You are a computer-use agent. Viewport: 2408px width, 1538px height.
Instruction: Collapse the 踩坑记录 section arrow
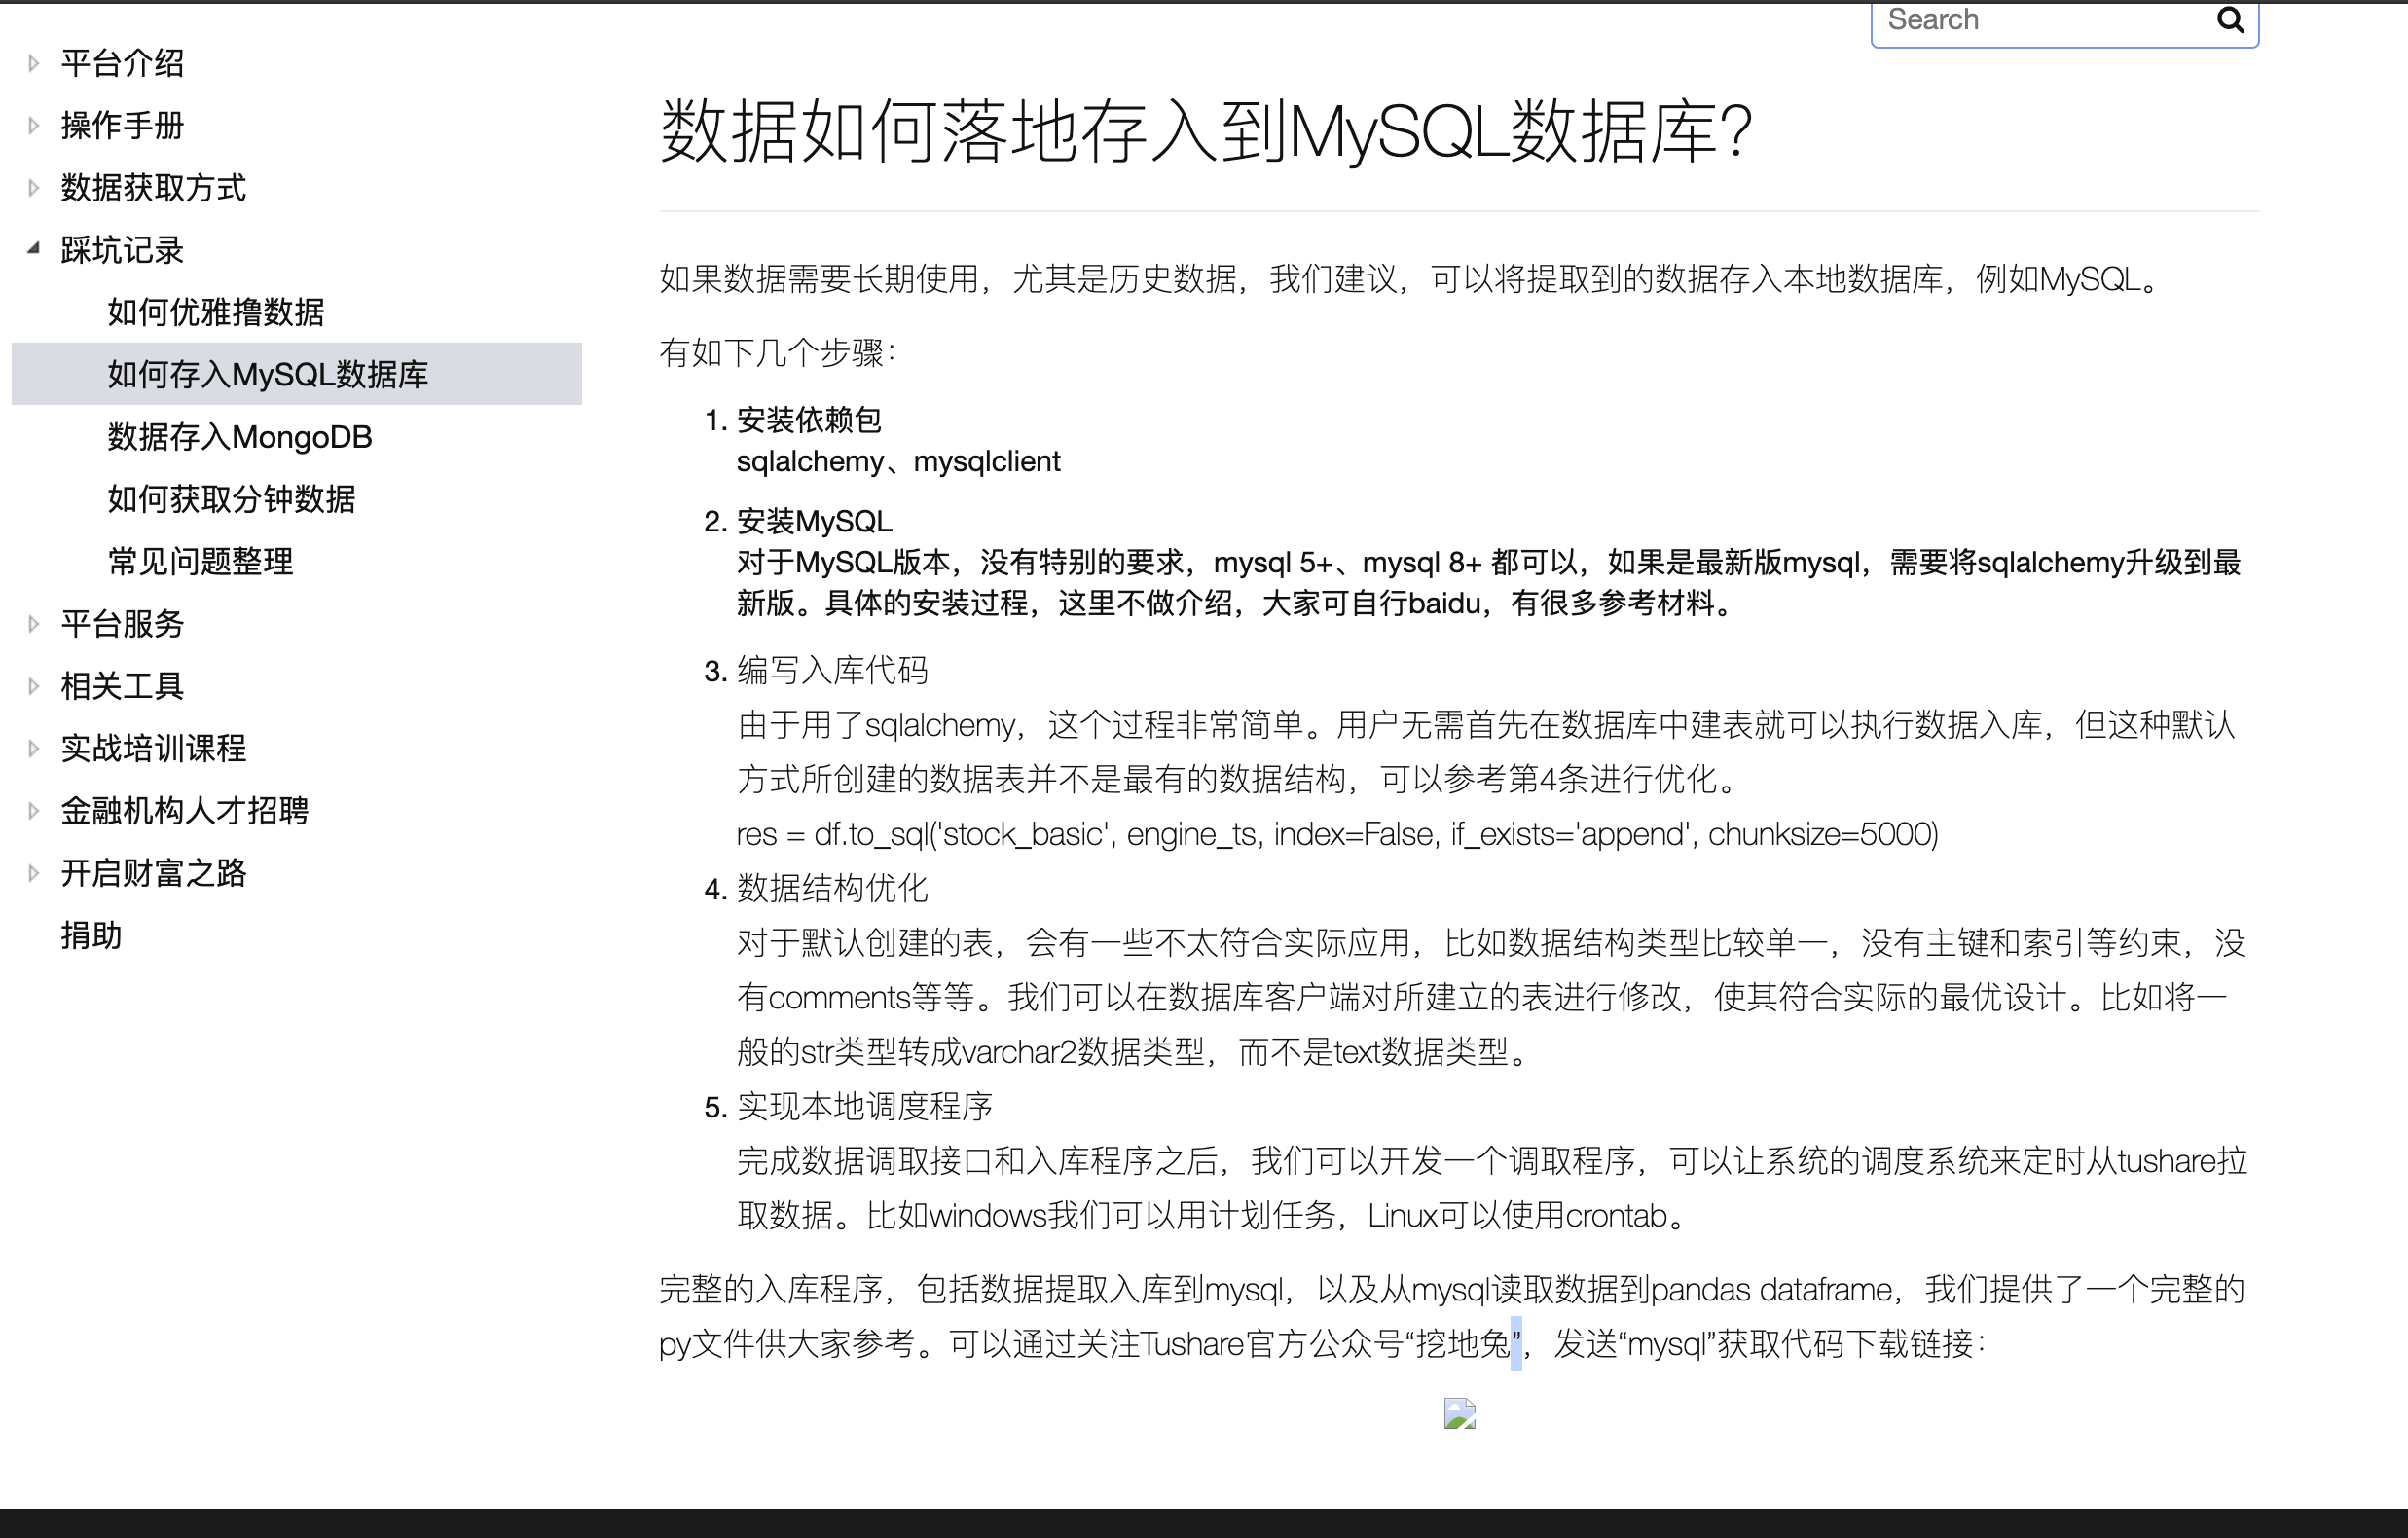coord(34,248)
